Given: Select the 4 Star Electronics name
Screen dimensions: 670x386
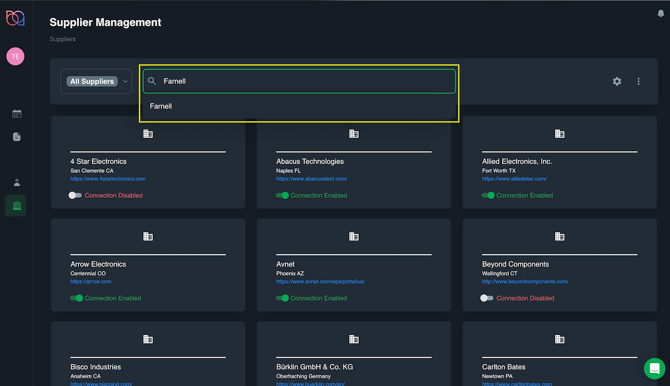Looking at the screenshot, I should tap(98, 161).
